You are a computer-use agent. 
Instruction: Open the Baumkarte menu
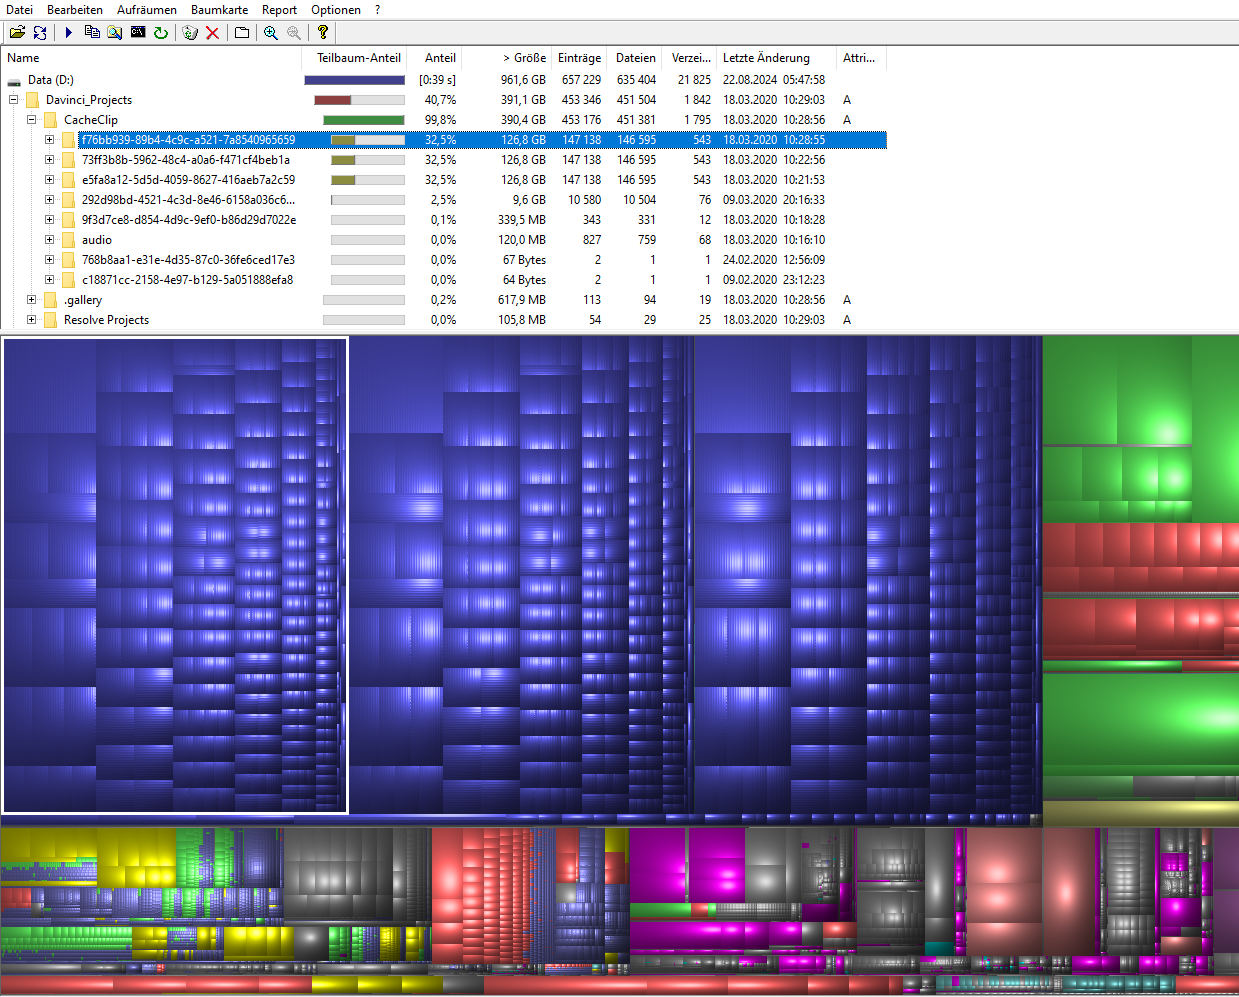(x=219, y=10)
